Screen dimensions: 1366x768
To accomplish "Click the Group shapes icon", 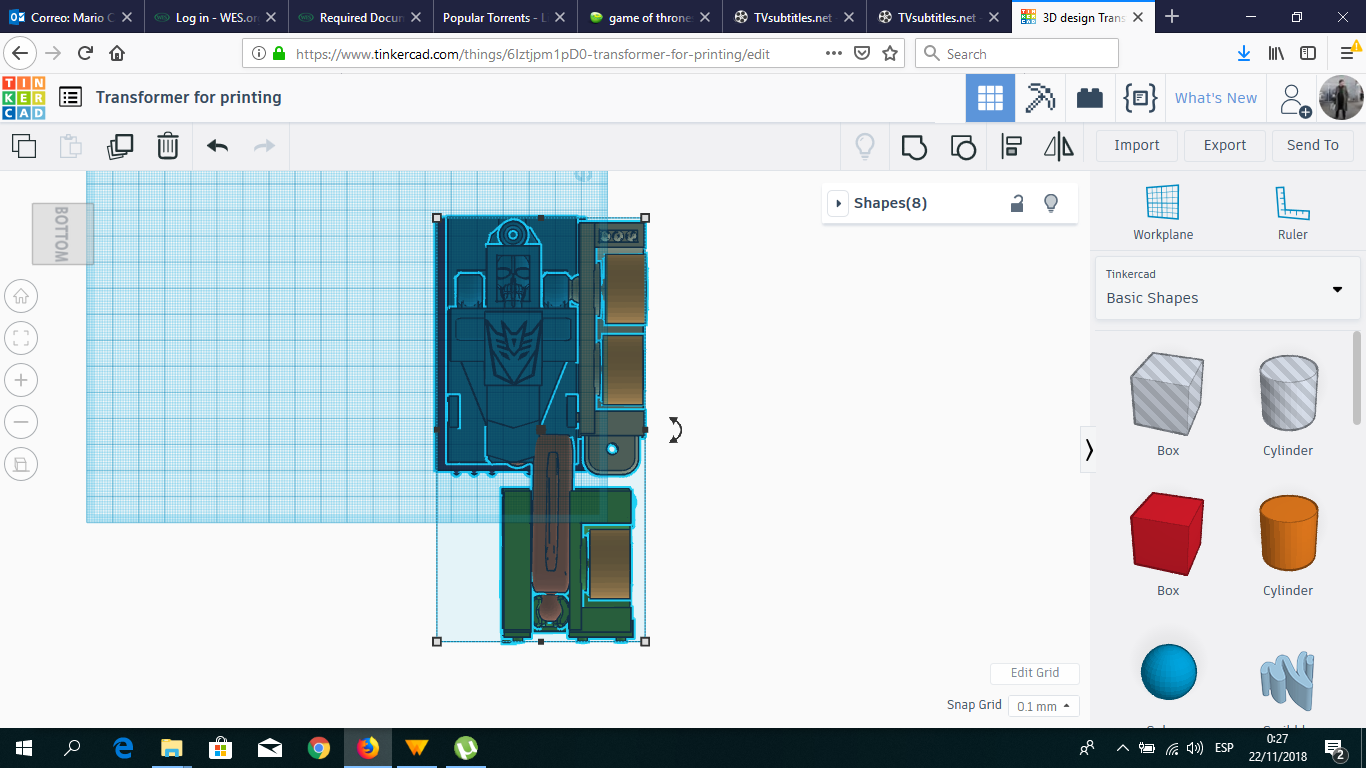I will coord(914,147).
